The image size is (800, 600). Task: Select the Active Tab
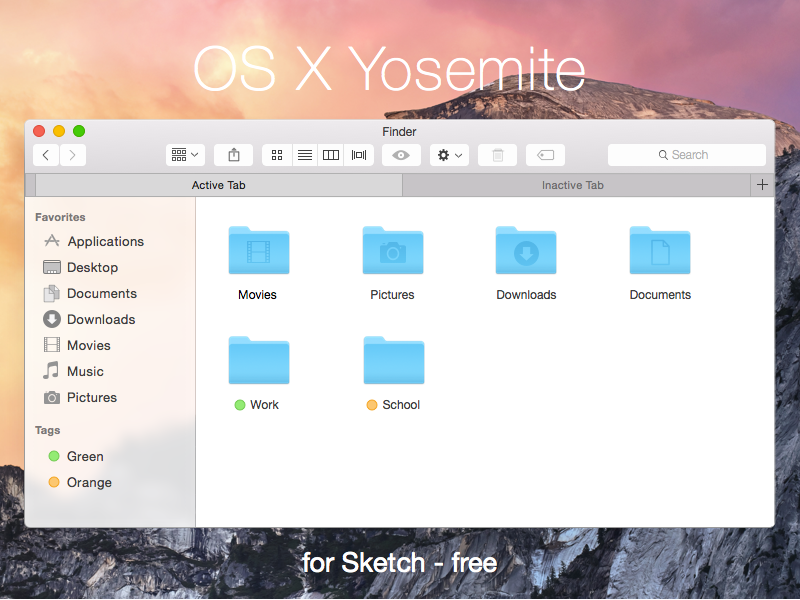pos(219,185)
